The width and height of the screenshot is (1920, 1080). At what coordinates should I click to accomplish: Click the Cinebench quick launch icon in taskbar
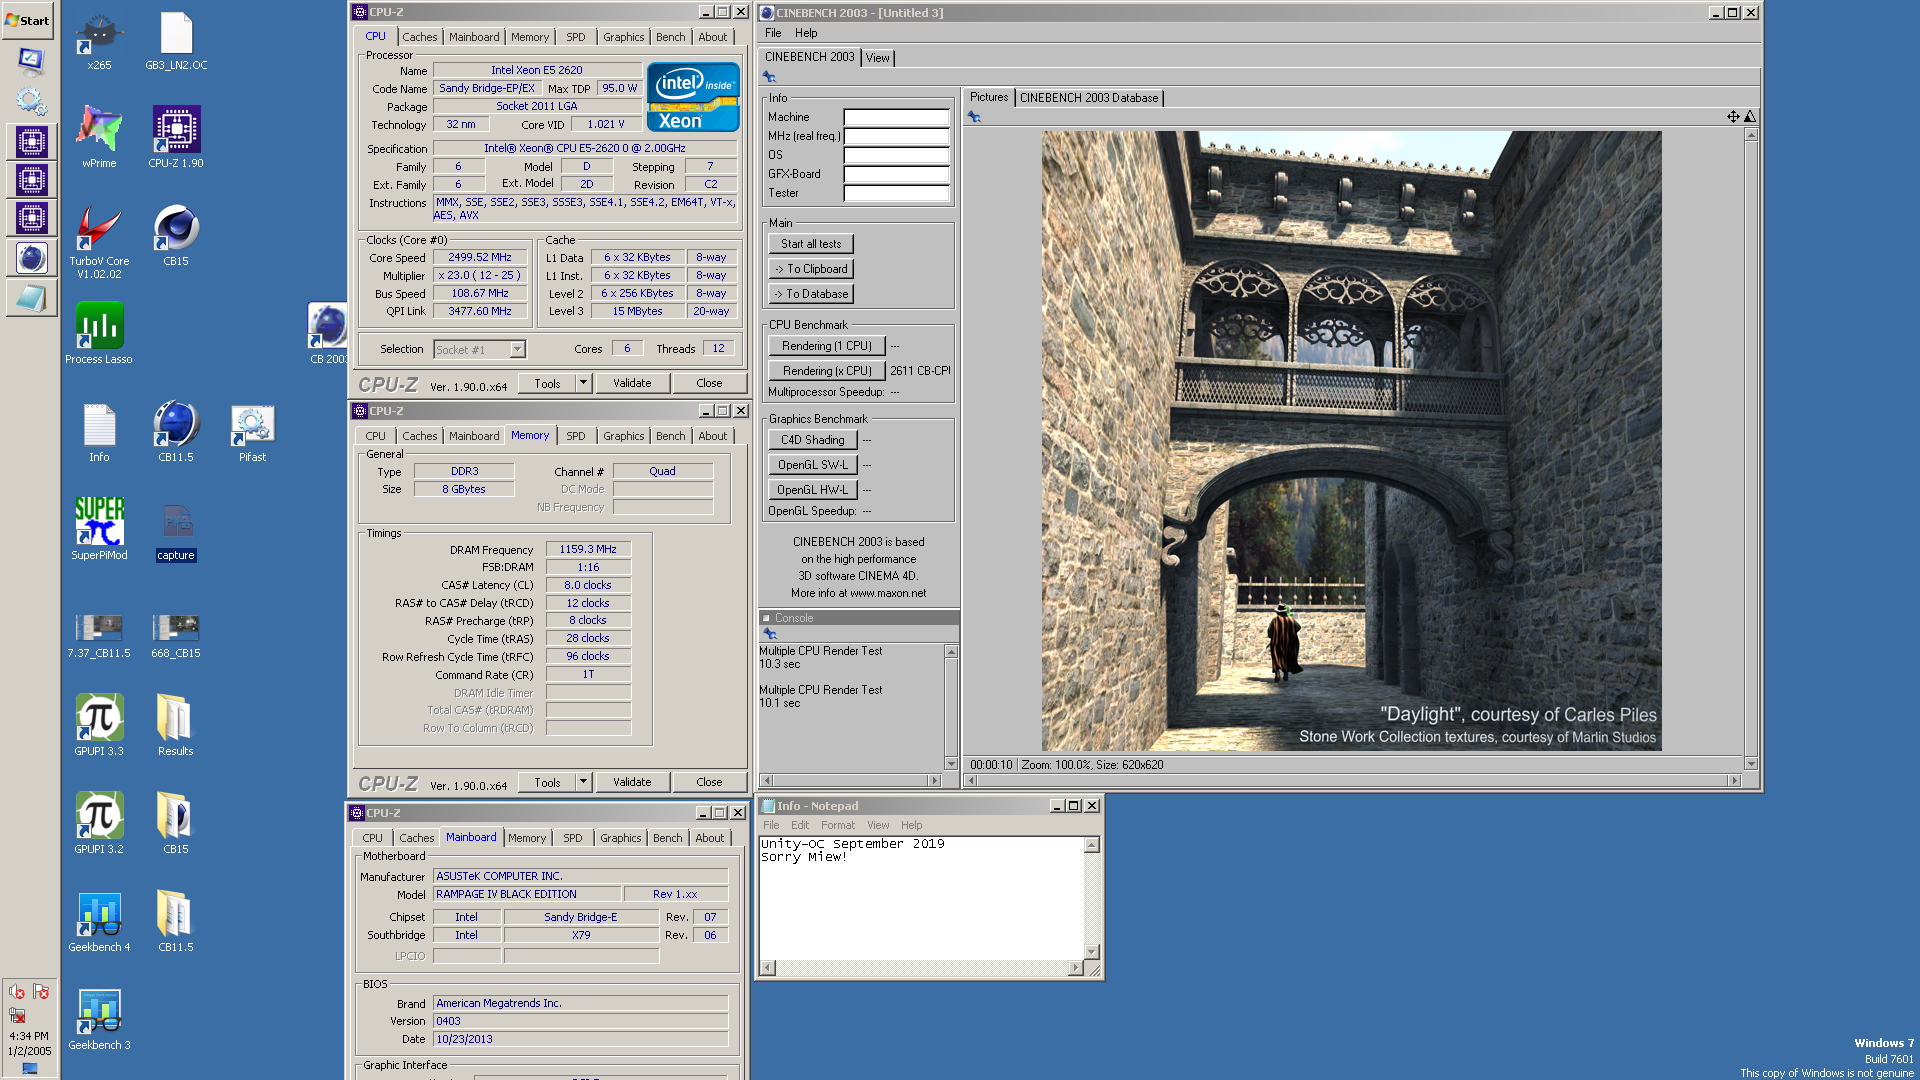click(31, 258)
